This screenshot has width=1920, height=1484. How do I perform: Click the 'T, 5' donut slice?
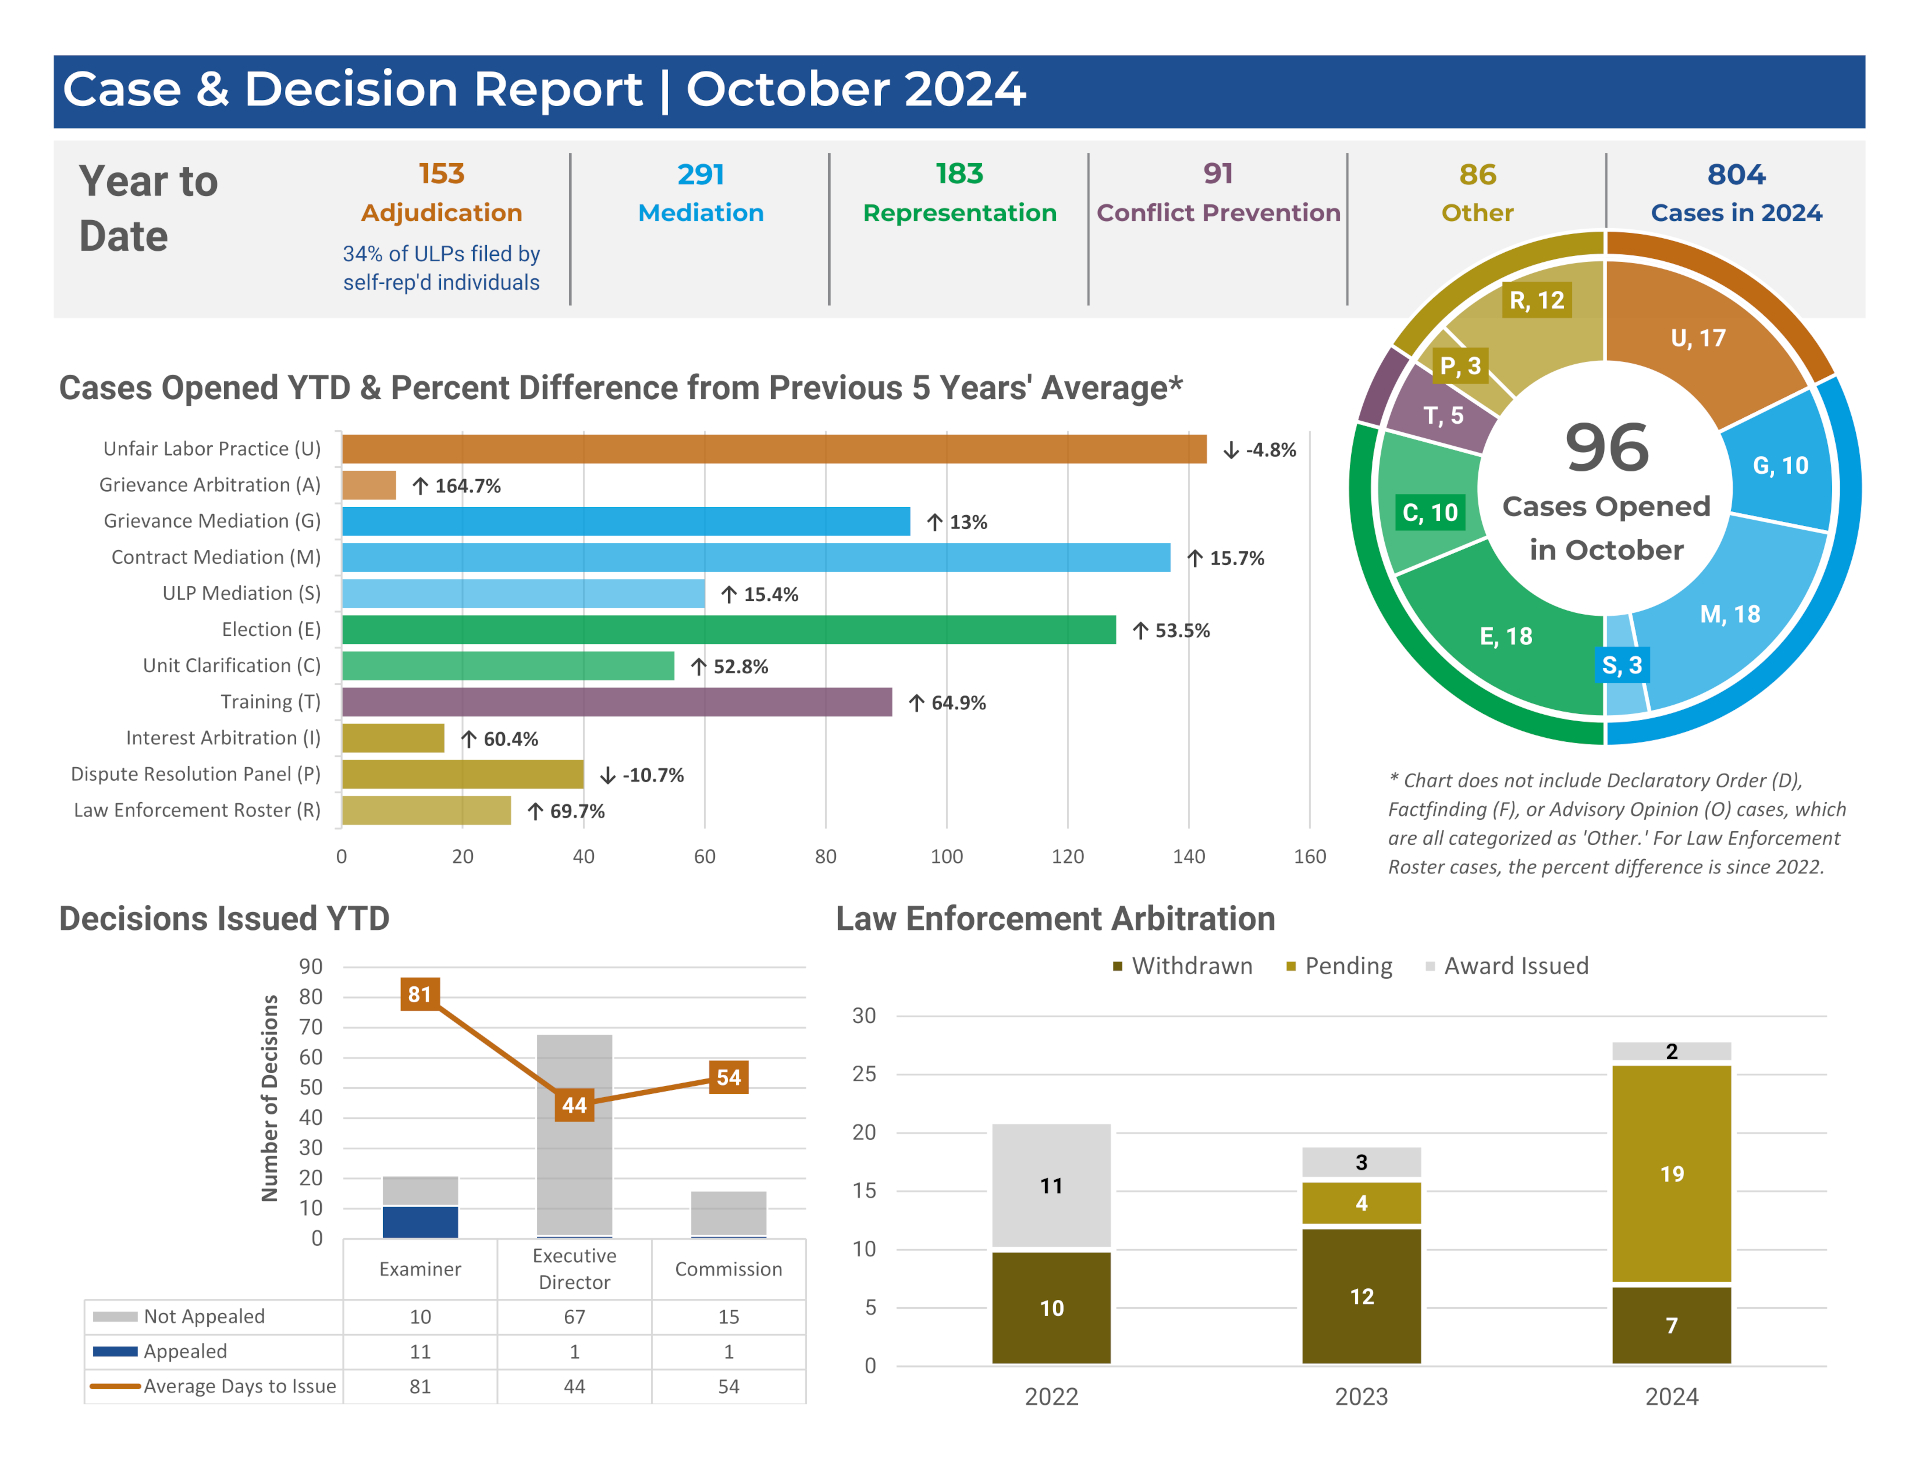1443,415
